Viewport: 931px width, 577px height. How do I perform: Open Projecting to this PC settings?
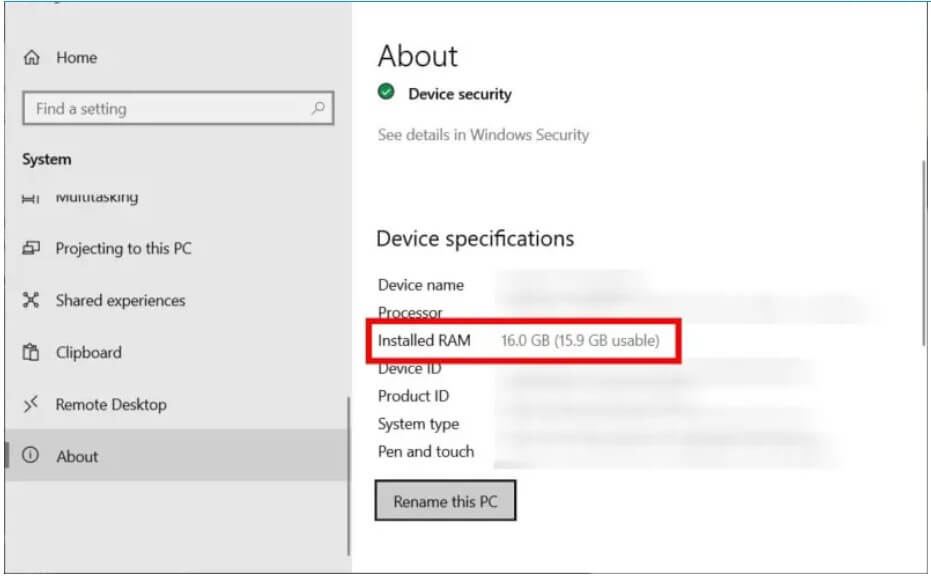123,249
